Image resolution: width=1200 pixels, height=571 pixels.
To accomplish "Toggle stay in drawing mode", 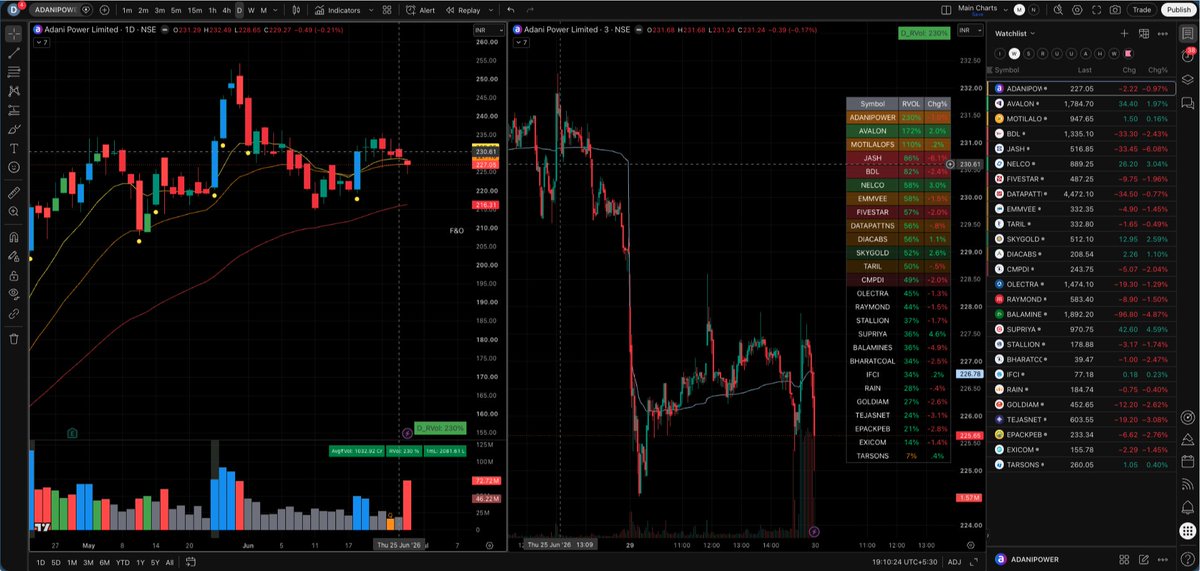I will click(x=14, y=256).
